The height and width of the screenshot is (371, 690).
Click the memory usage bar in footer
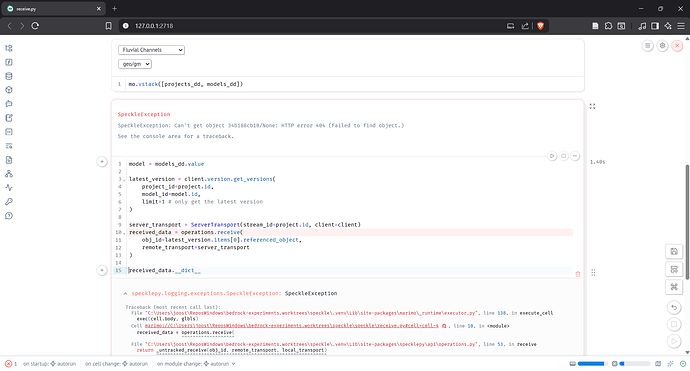coord(588,364)
